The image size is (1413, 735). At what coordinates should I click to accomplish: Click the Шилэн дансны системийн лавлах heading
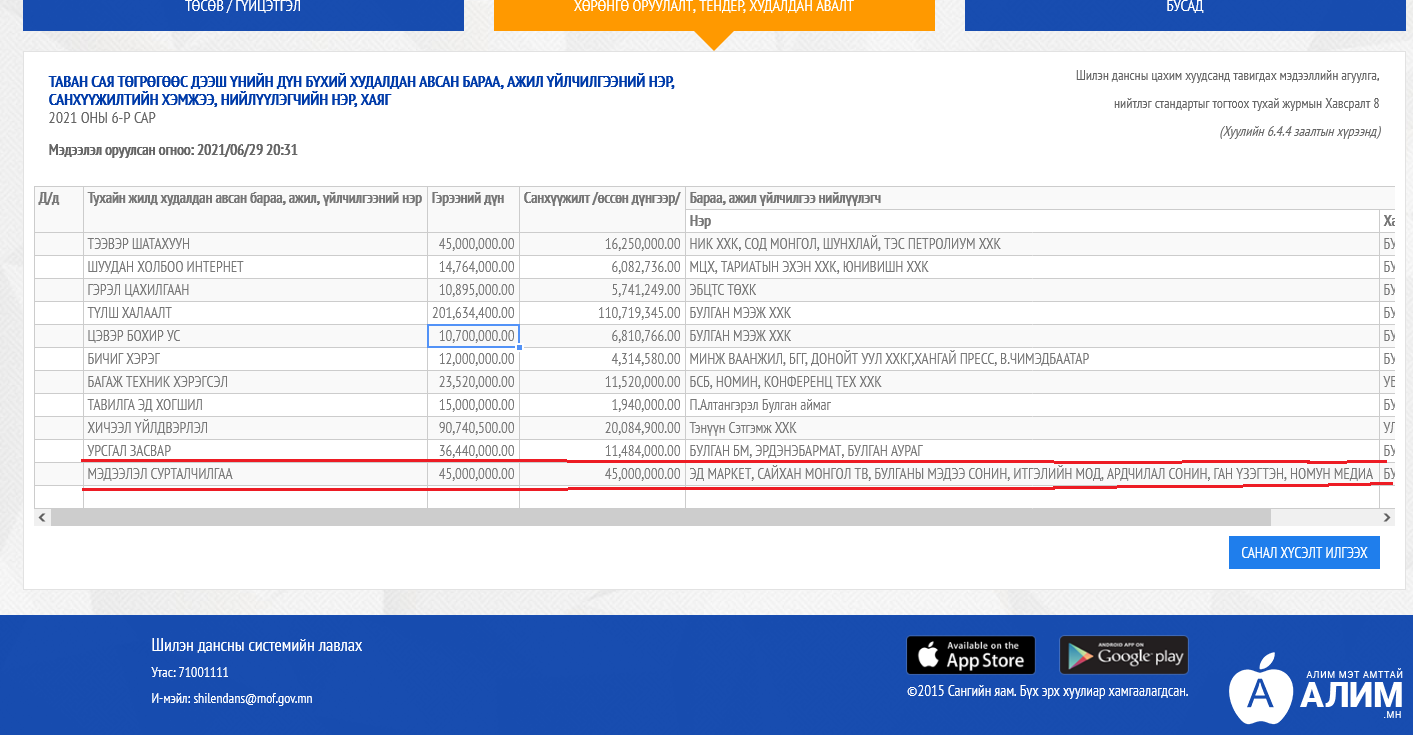(257, 645)
